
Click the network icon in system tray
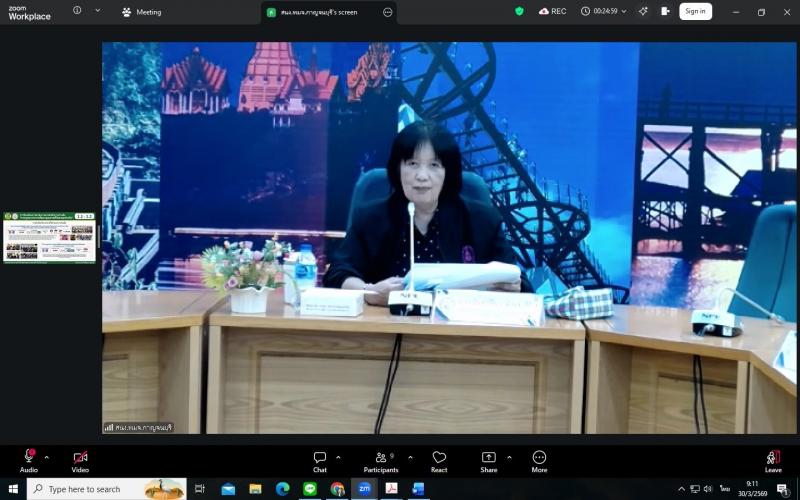pyautogui.click(x=695, y=489)
